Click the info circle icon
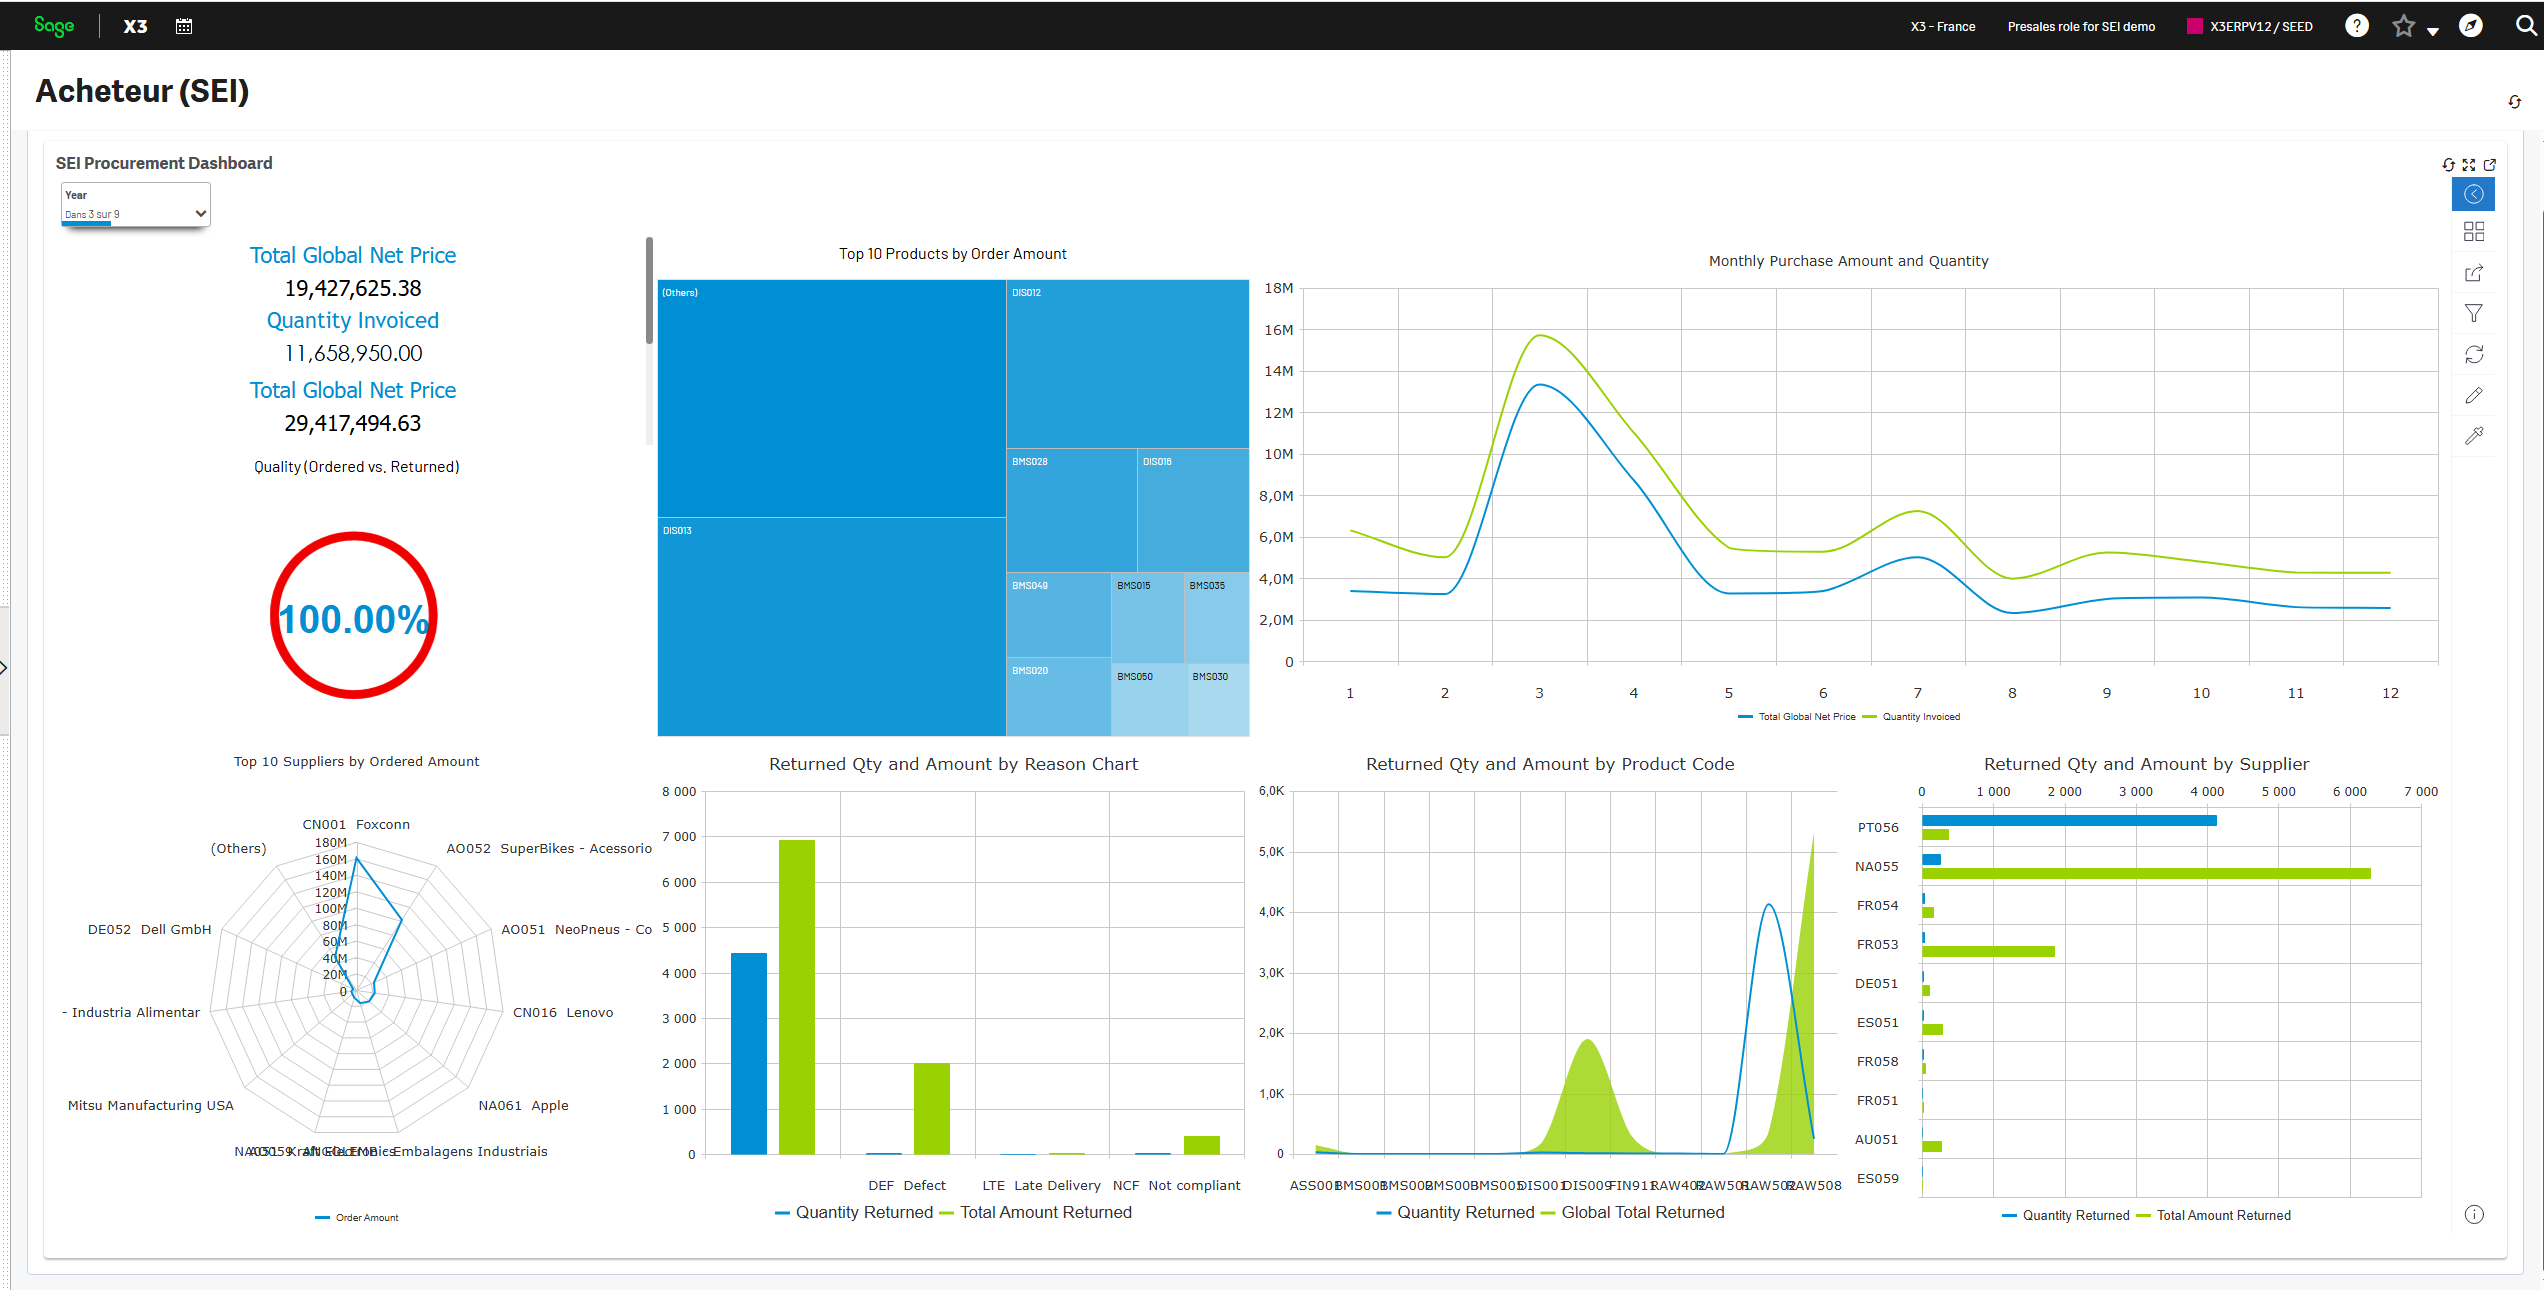The height and width of the screenshot is (1290, 2544). click(x=2473, y=1215)
